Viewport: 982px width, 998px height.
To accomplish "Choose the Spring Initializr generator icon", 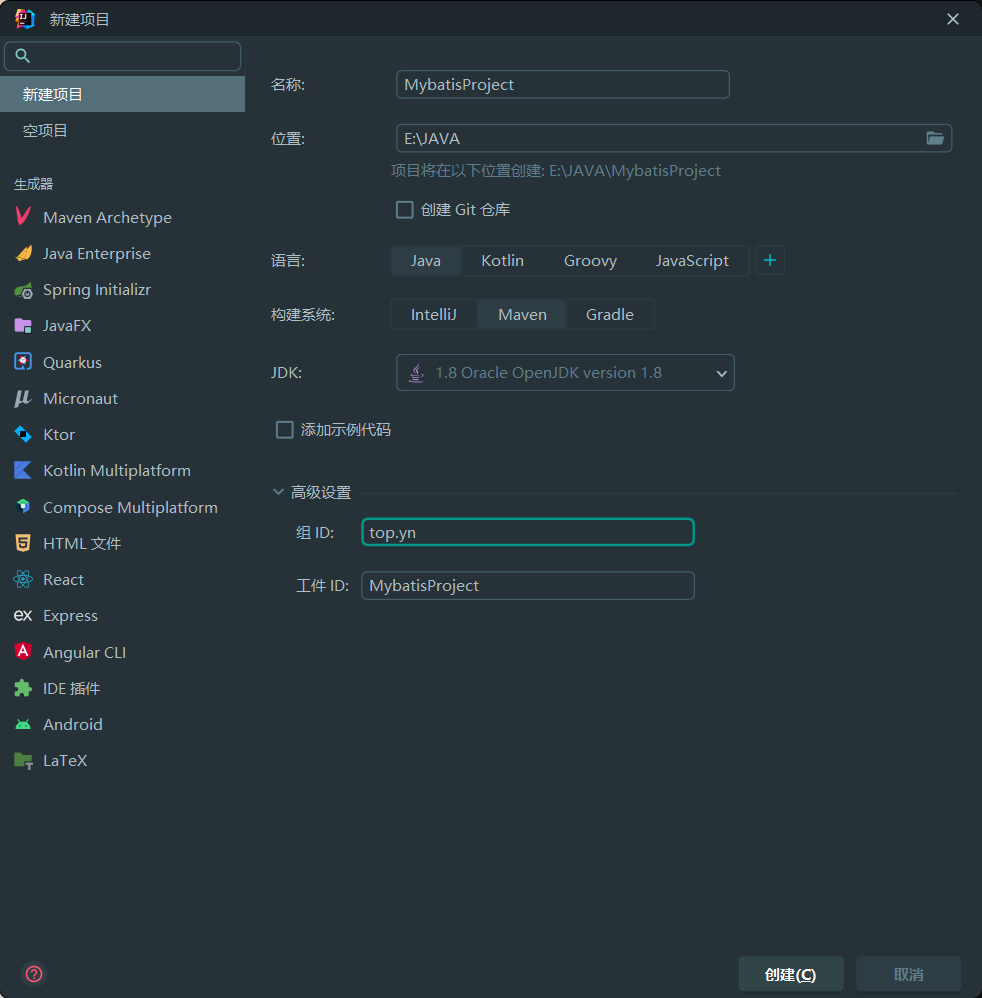I will pyautogui.click(x=23, y=290).
